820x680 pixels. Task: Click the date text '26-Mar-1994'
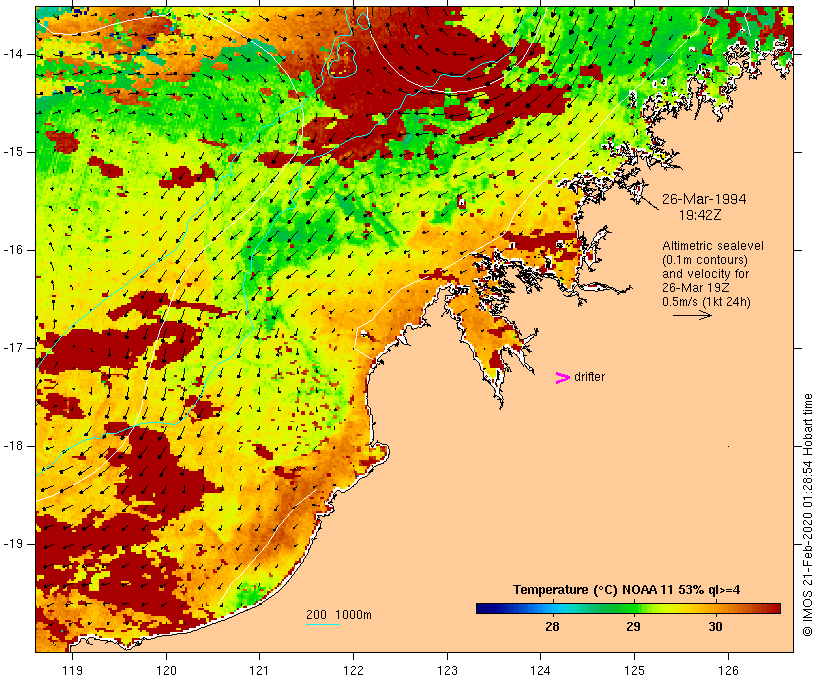pos(704,199)
